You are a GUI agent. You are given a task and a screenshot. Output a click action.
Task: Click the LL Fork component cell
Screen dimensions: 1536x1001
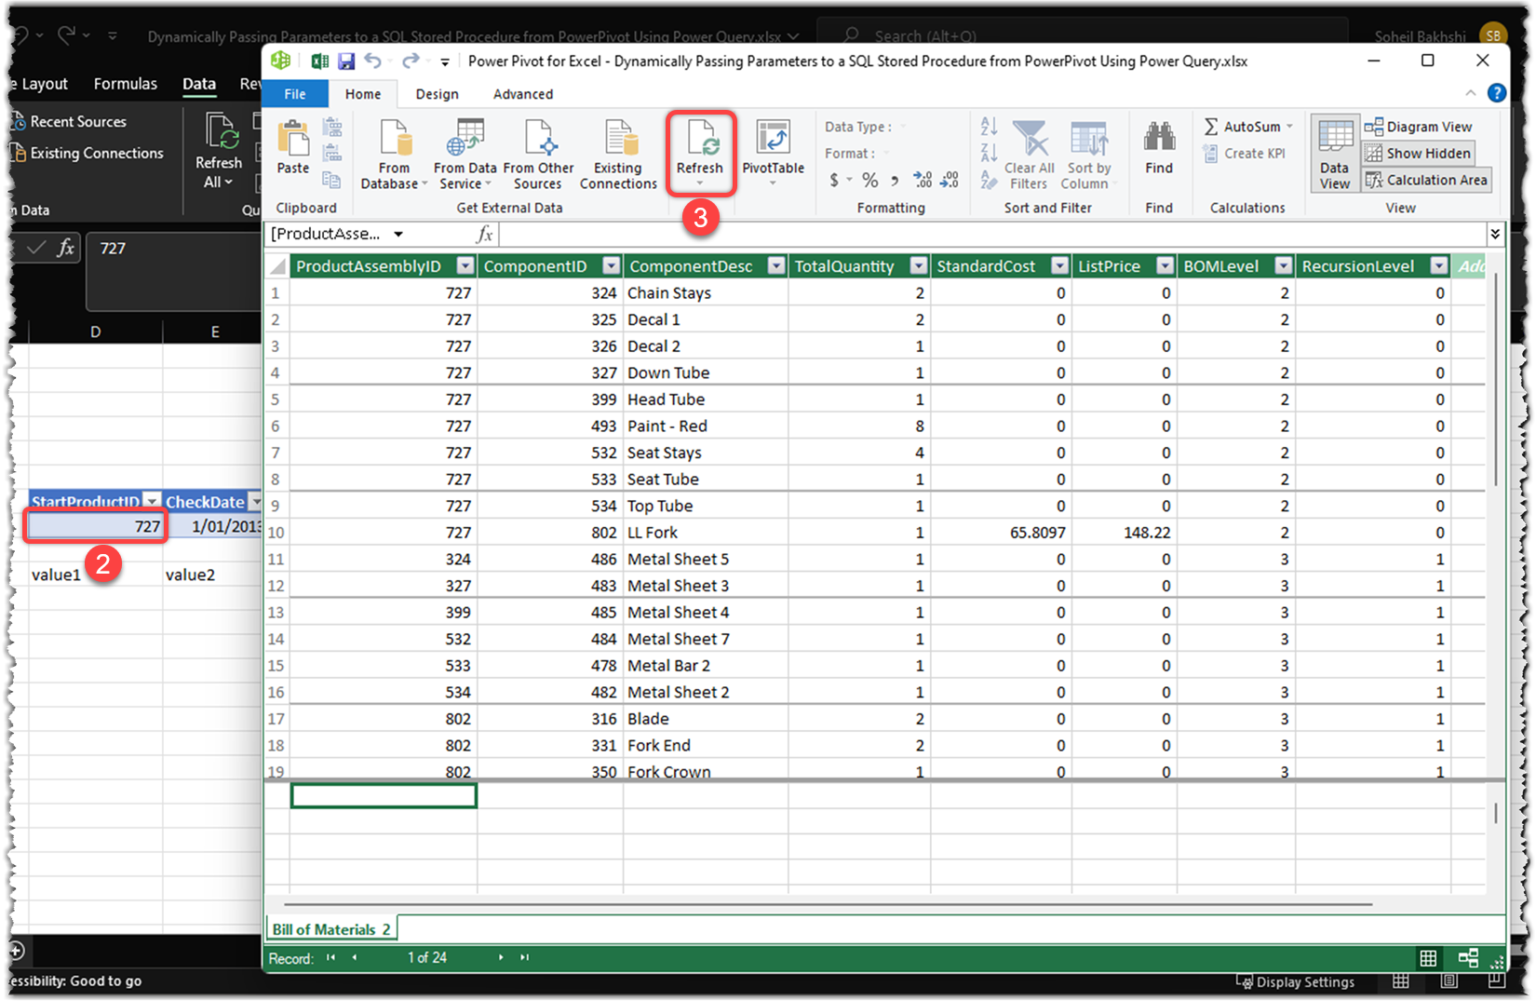[706, 533]
